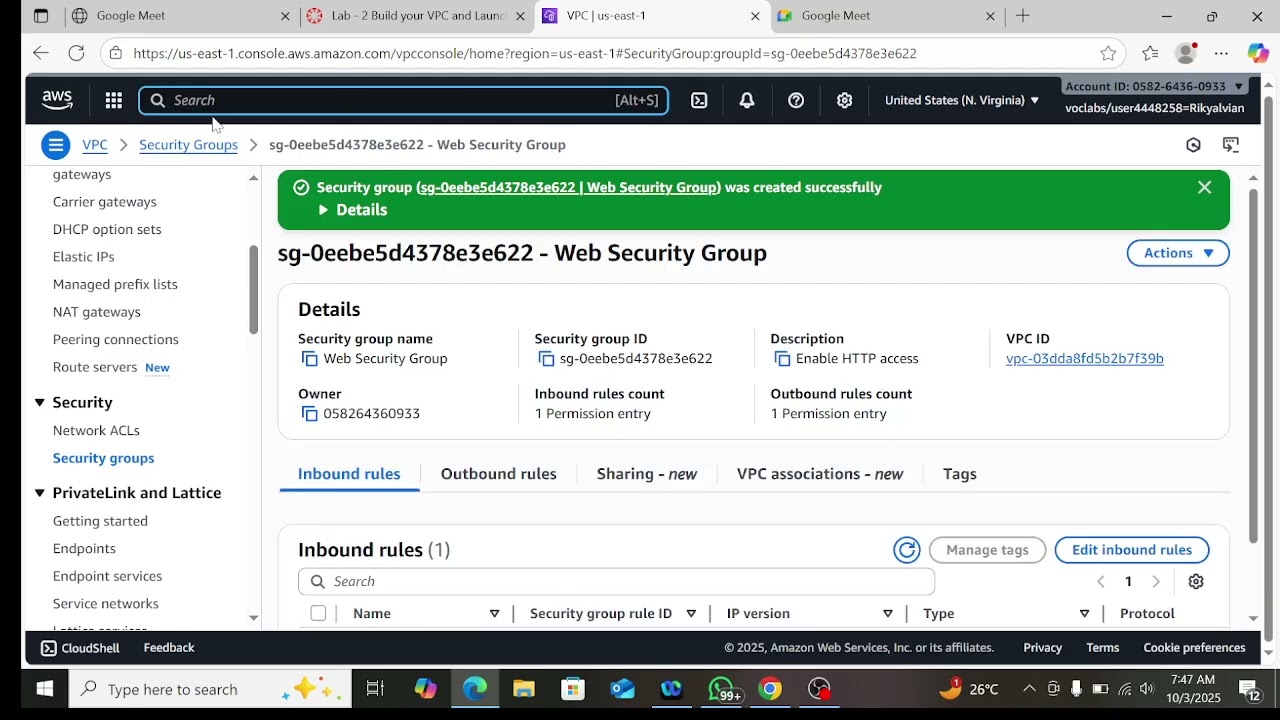
Task: Refresh the inbound rules list
Action: [907, 550]
